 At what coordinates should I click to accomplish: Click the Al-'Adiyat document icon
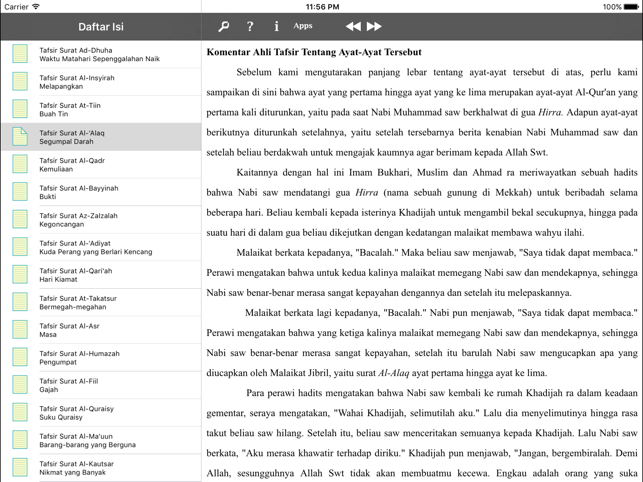pos(20,247)
